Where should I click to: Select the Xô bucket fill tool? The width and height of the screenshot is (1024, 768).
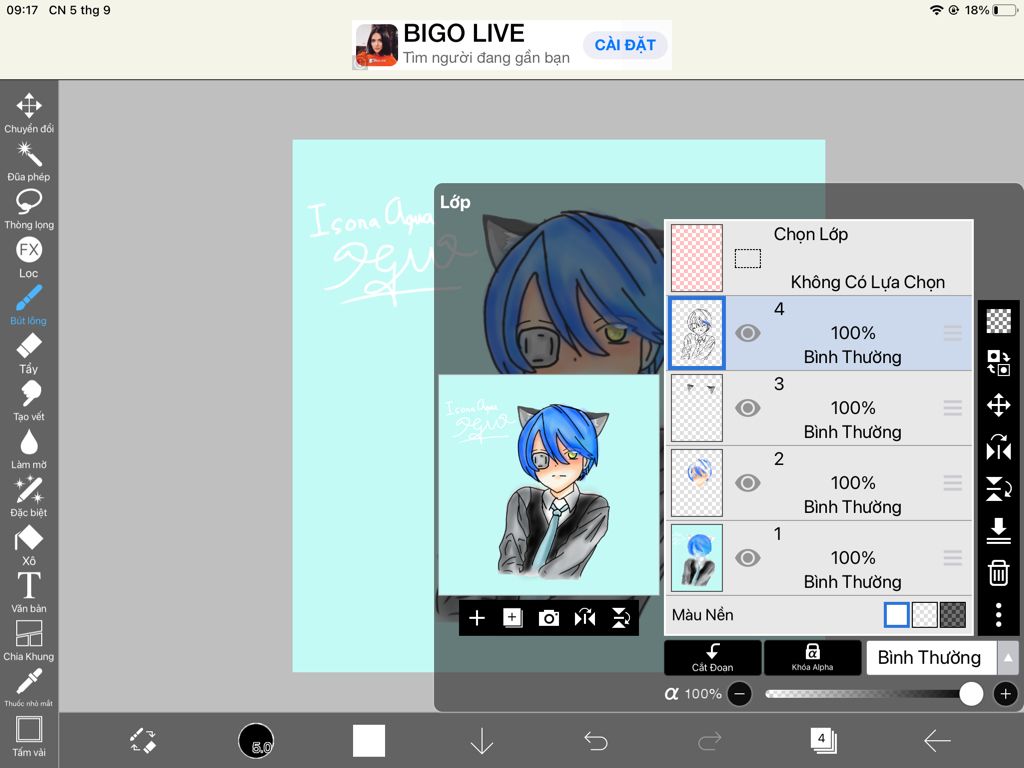29,545
